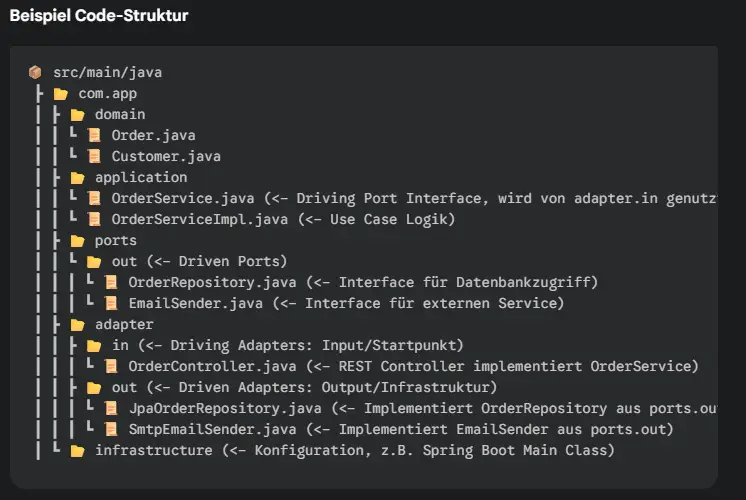Image resolution: width=746 pixels, height=500 pixels.
Task: Click the OrderService.java file icon
Action: [94, 198]
